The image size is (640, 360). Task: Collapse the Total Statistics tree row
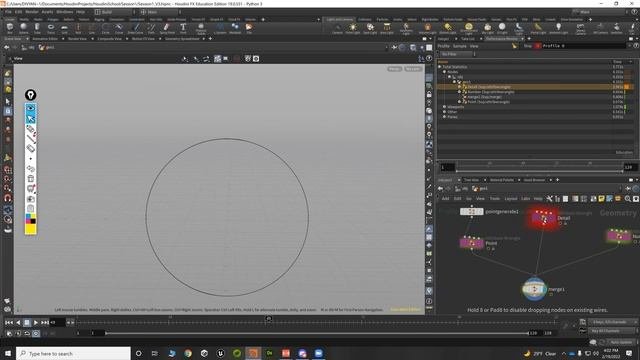coord(440,67)
